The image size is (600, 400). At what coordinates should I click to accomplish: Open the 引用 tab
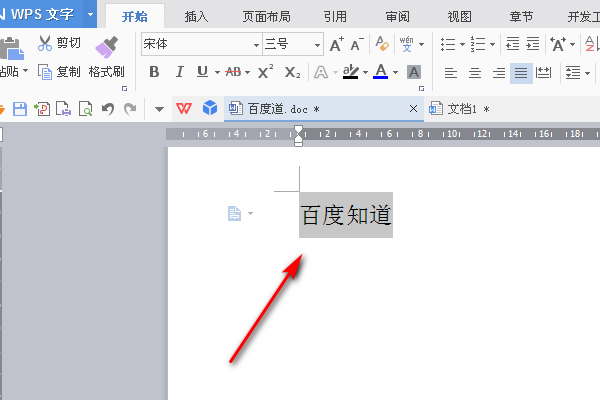point(335,17)
